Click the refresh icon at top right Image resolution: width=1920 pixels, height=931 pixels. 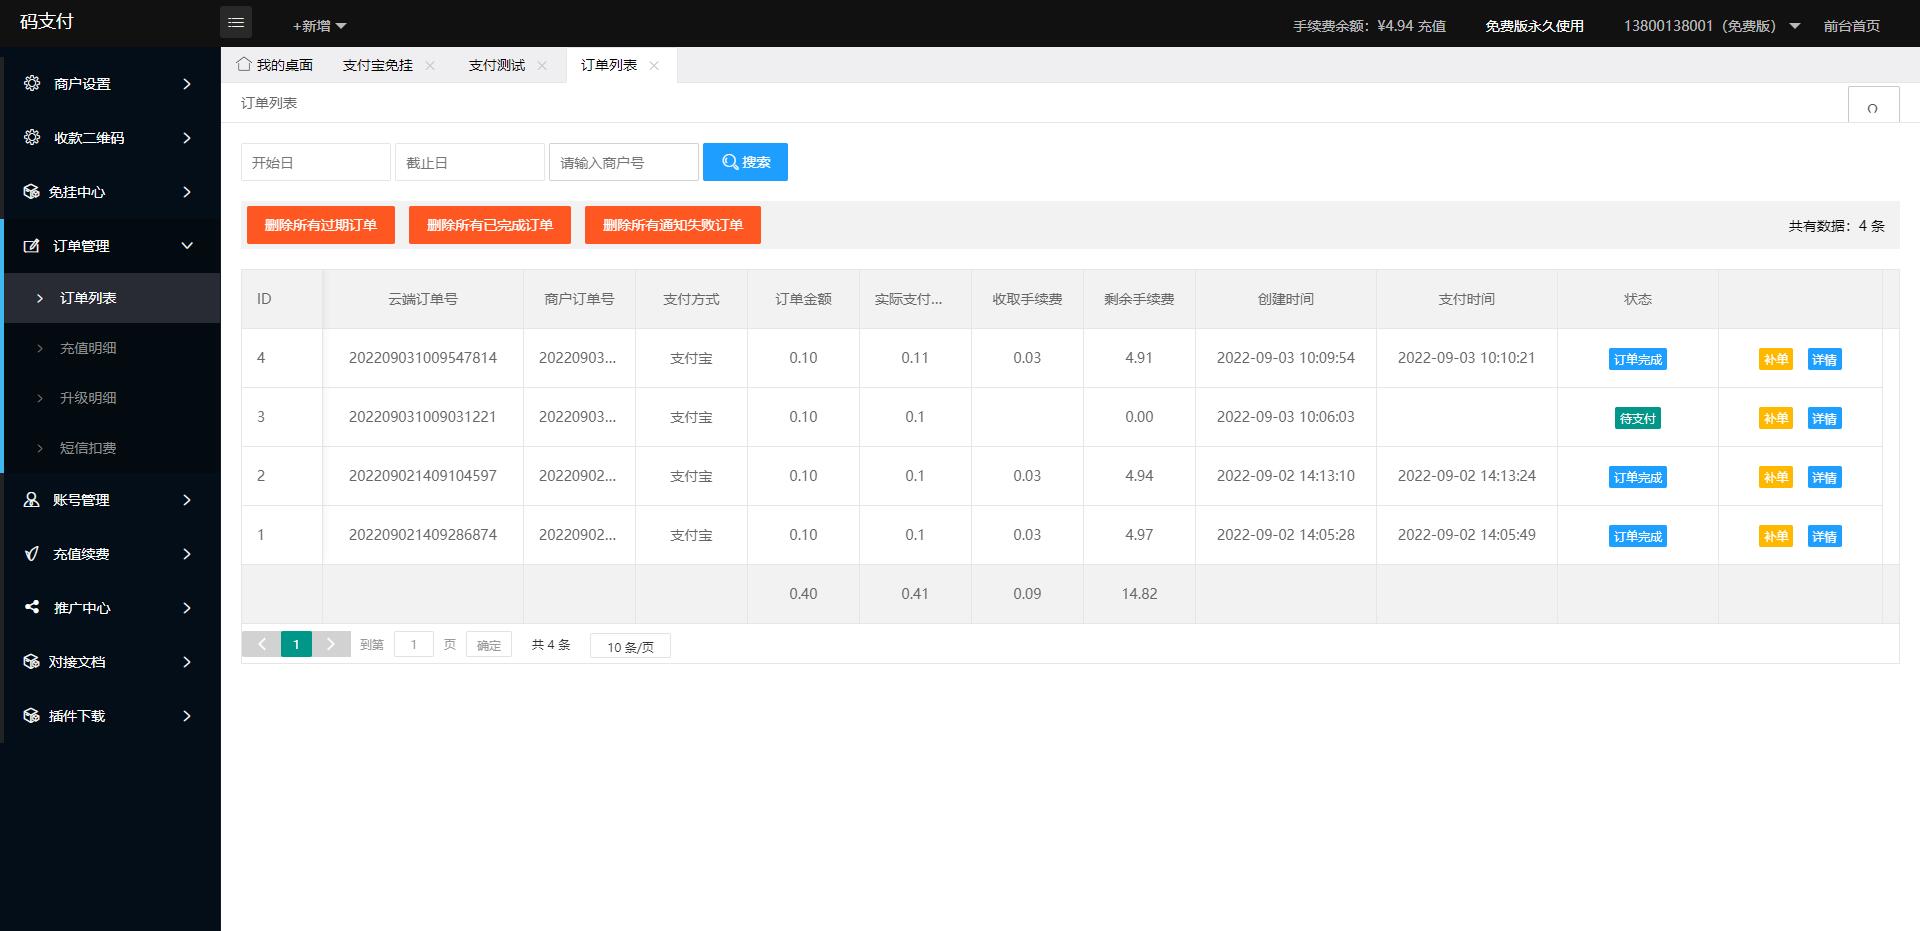[x=1872, y=107]
